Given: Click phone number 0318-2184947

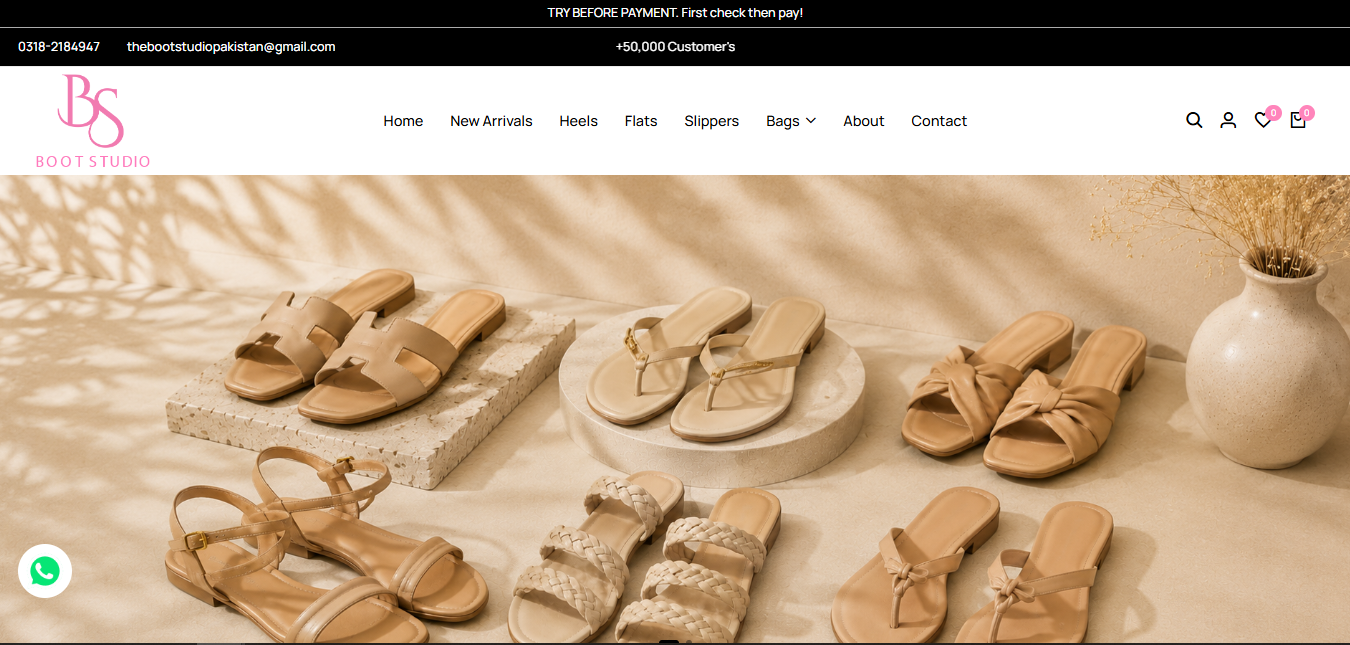Looking at the screenshot, I should pos(59,47).
